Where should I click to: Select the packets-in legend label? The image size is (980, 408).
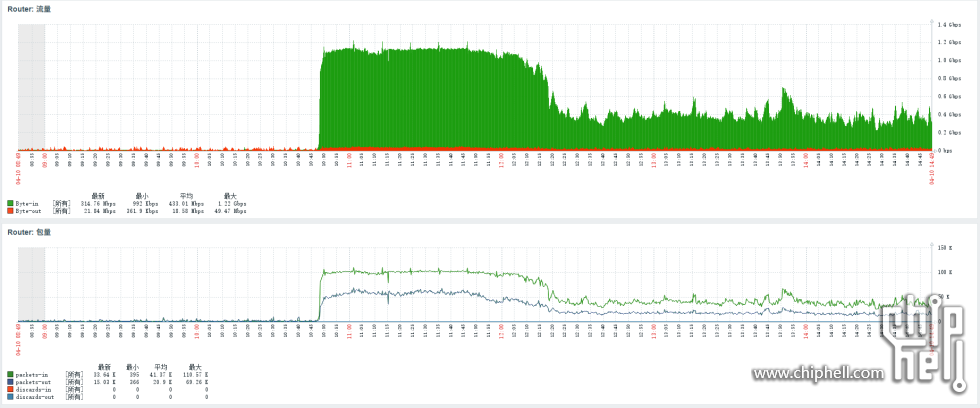31,375
